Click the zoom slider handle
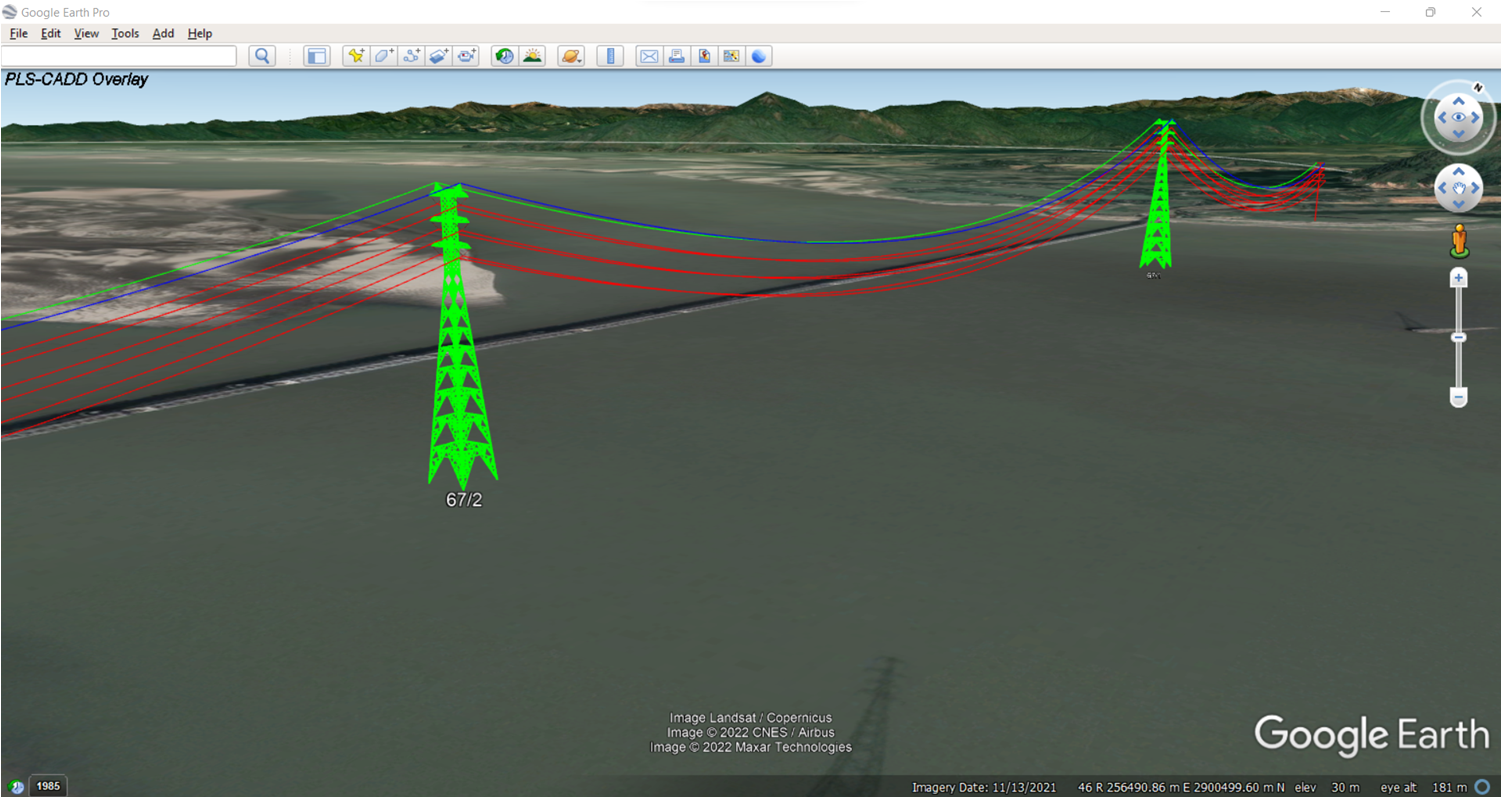Screen dimensions: 1502x798 tap(1459, 338)
